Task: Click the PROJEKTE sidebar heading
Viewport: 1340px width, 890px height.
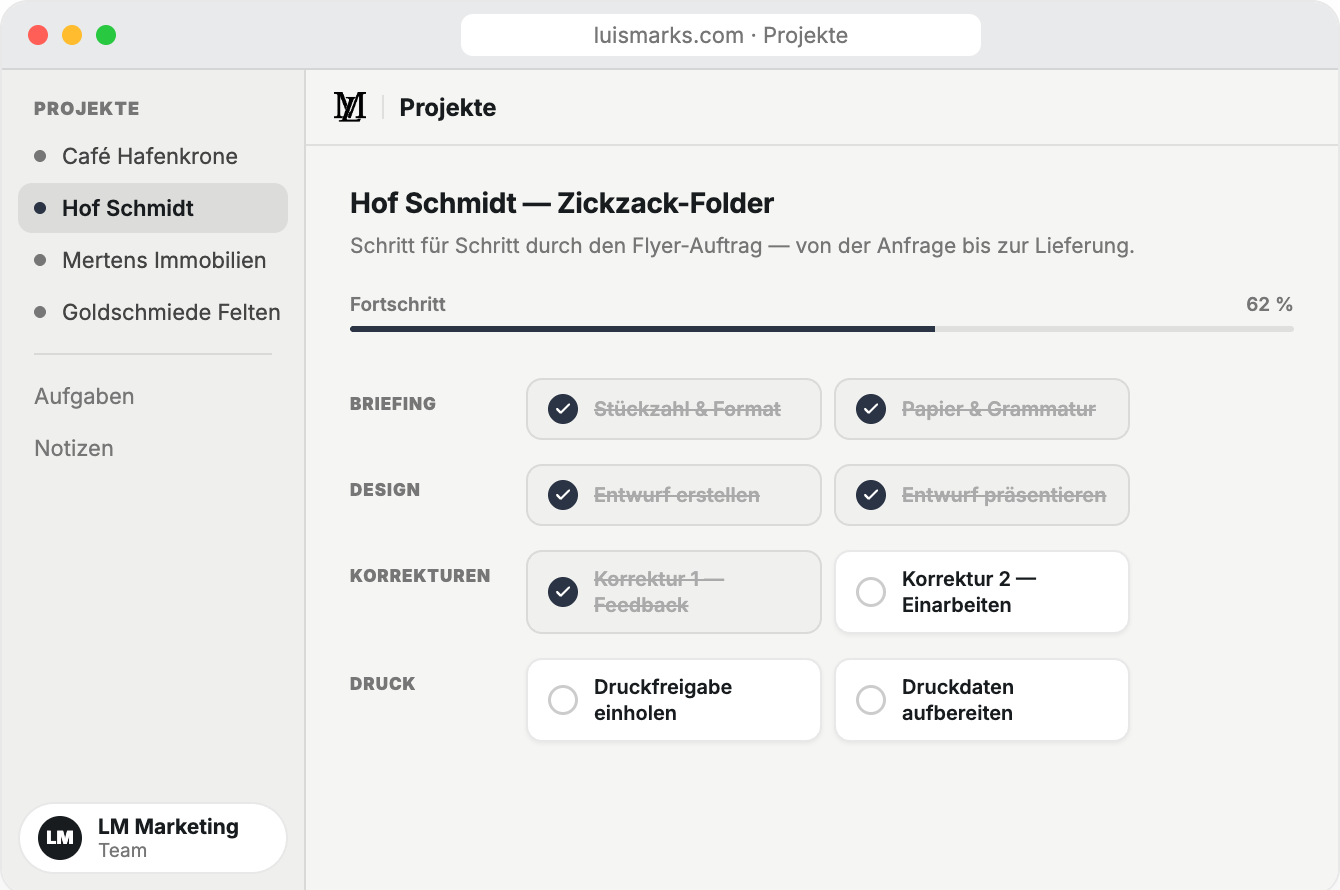Action: 87,108
